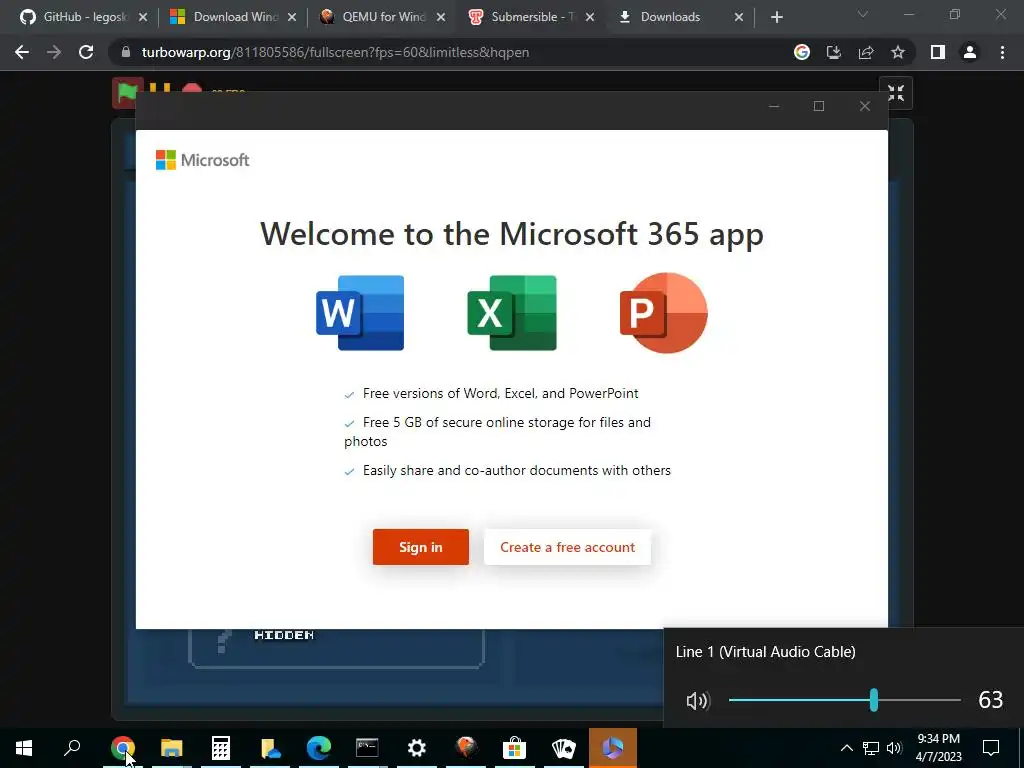
Task: Click the turbowarp.org address bar
Action: [451, 52]
